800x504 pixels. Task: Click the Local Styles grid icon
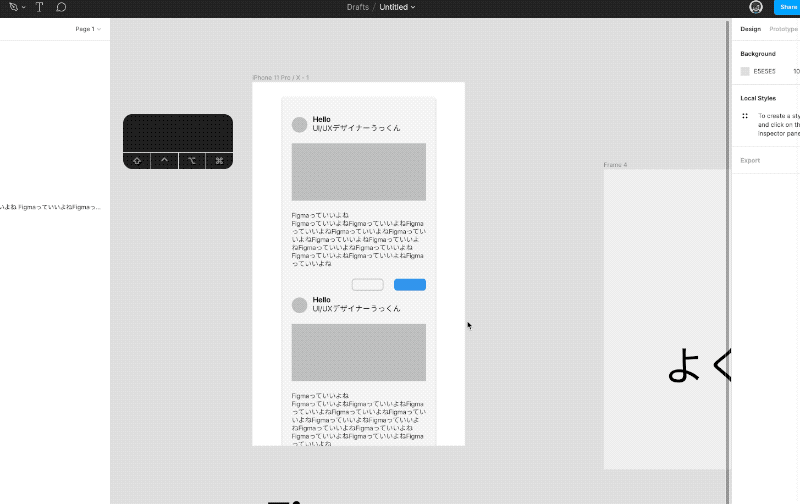[745, 116]
